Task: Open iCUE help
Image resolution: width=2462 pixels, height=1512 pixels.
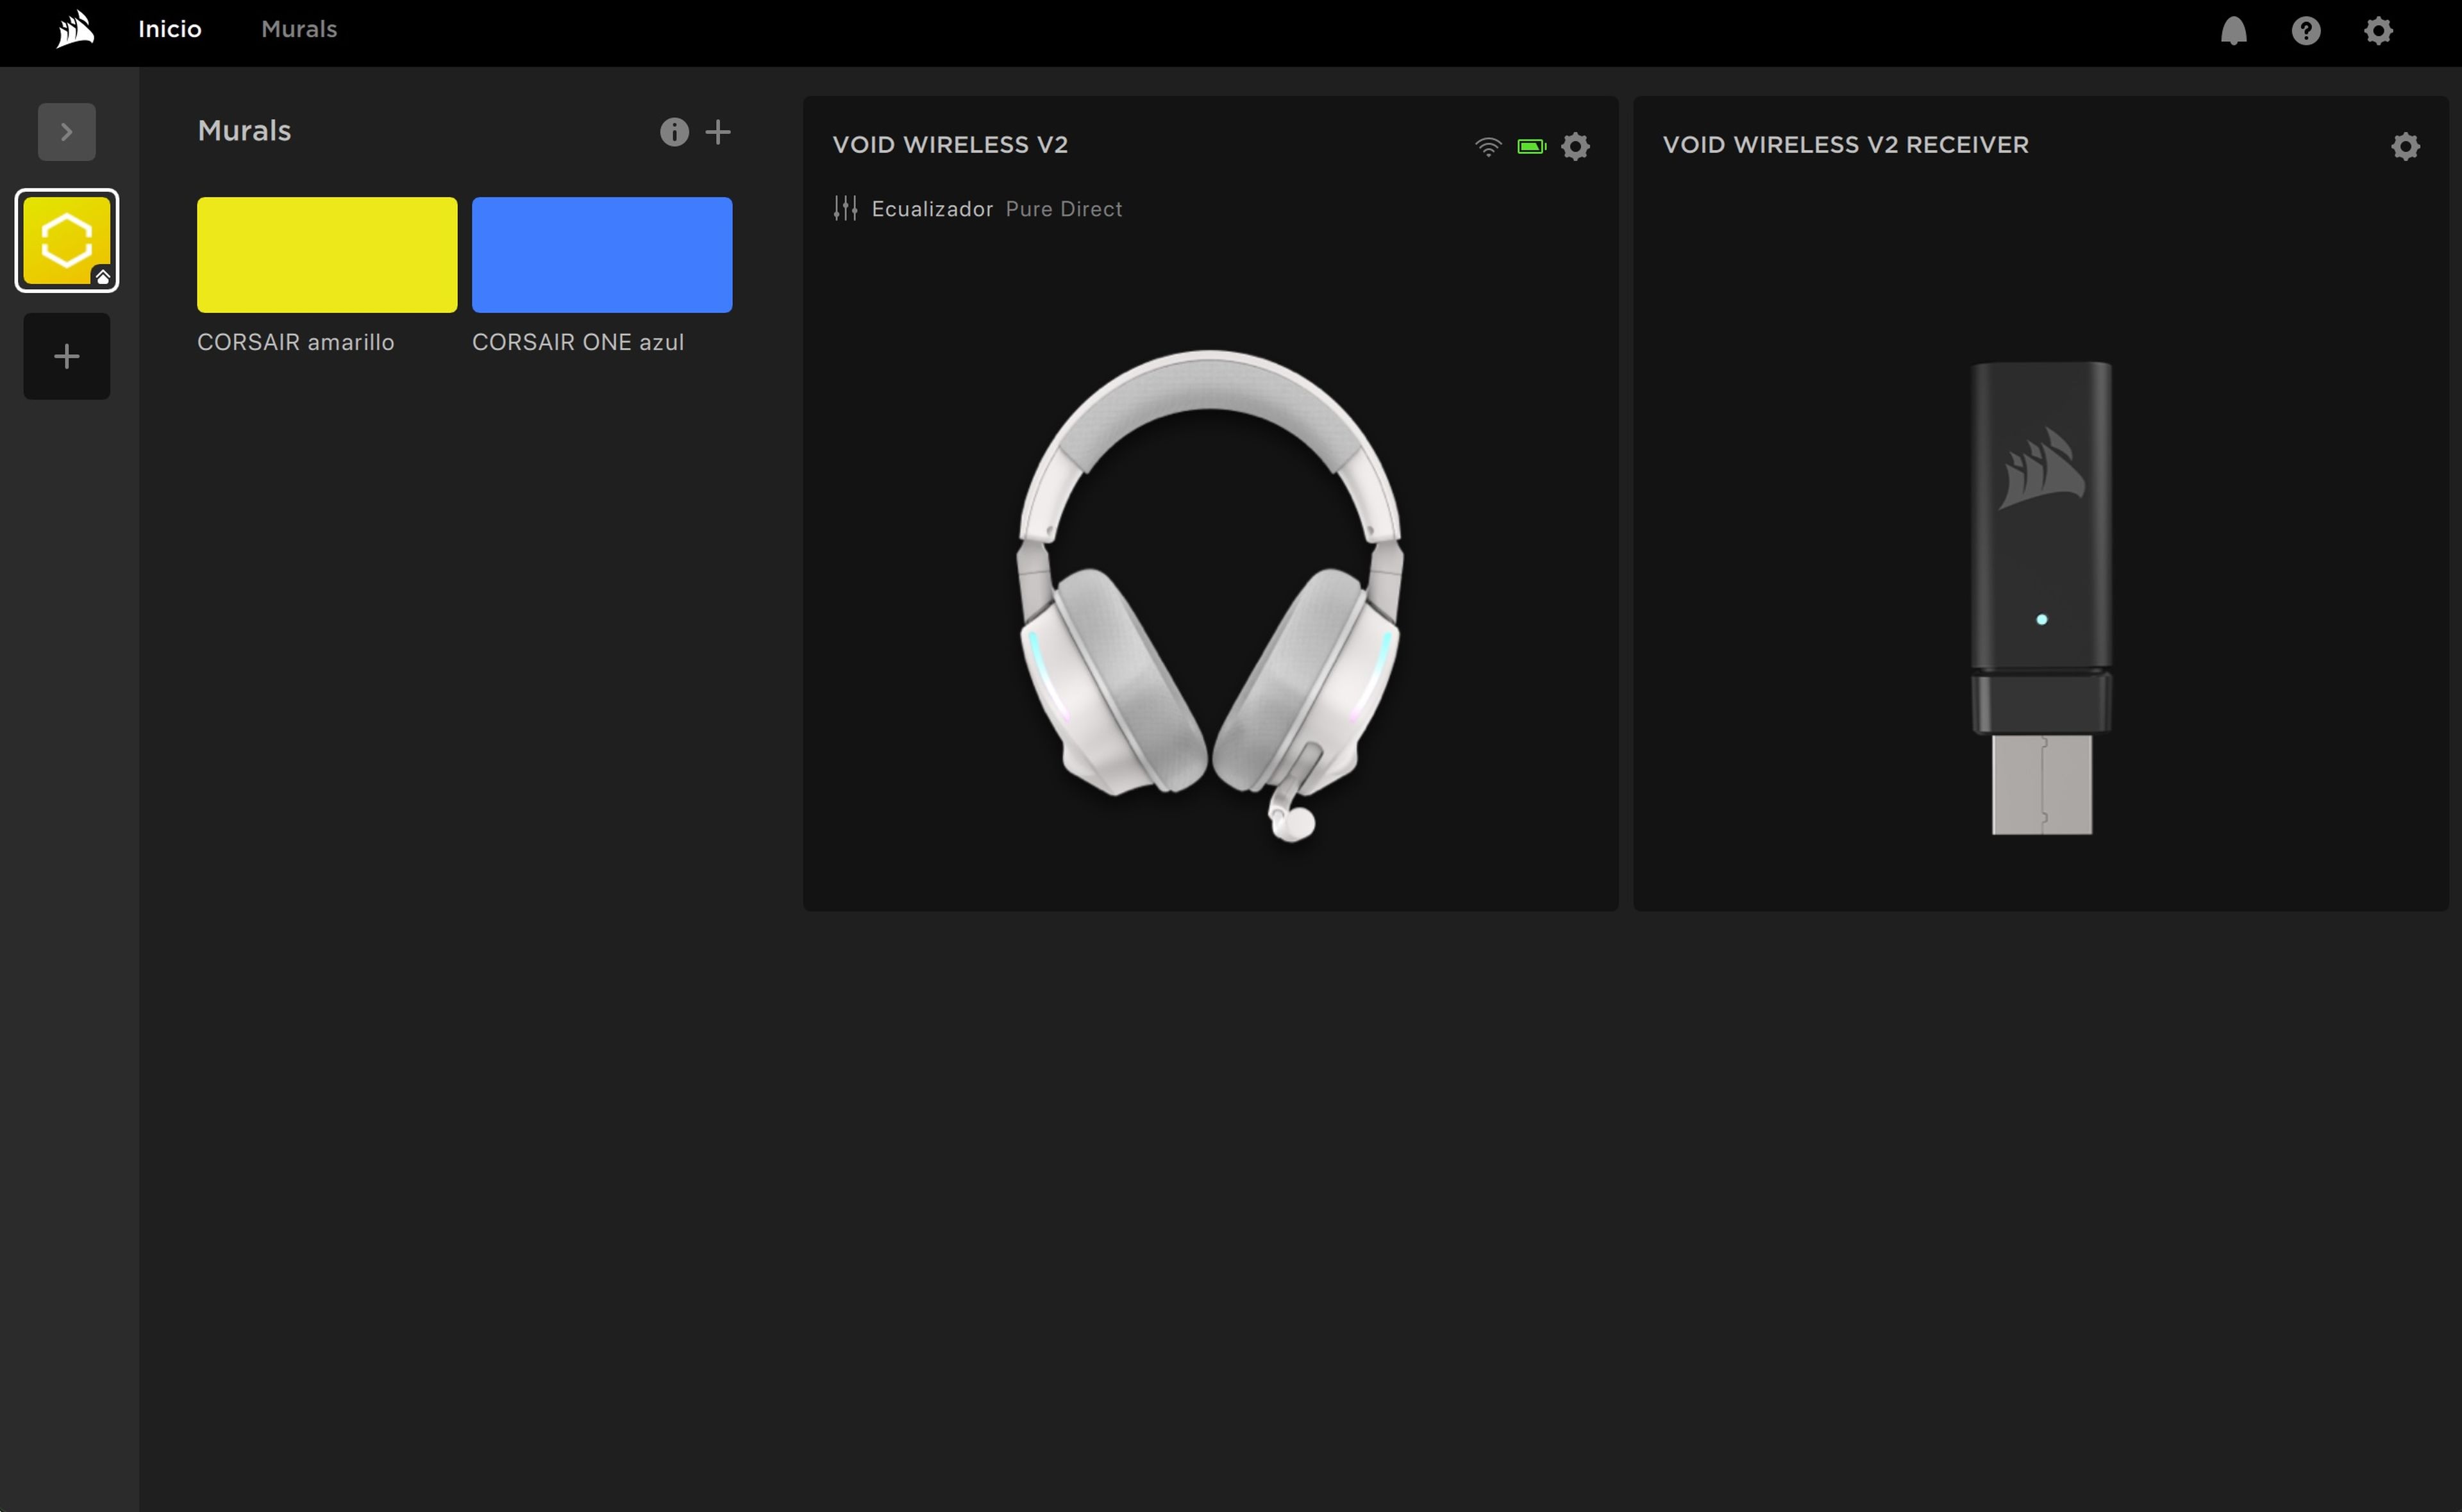Action: (2306, 30)
